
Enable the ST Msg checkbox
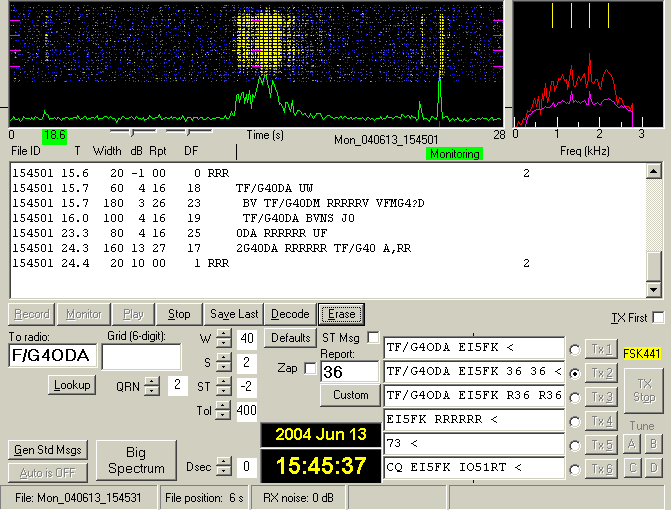point(374,337)
